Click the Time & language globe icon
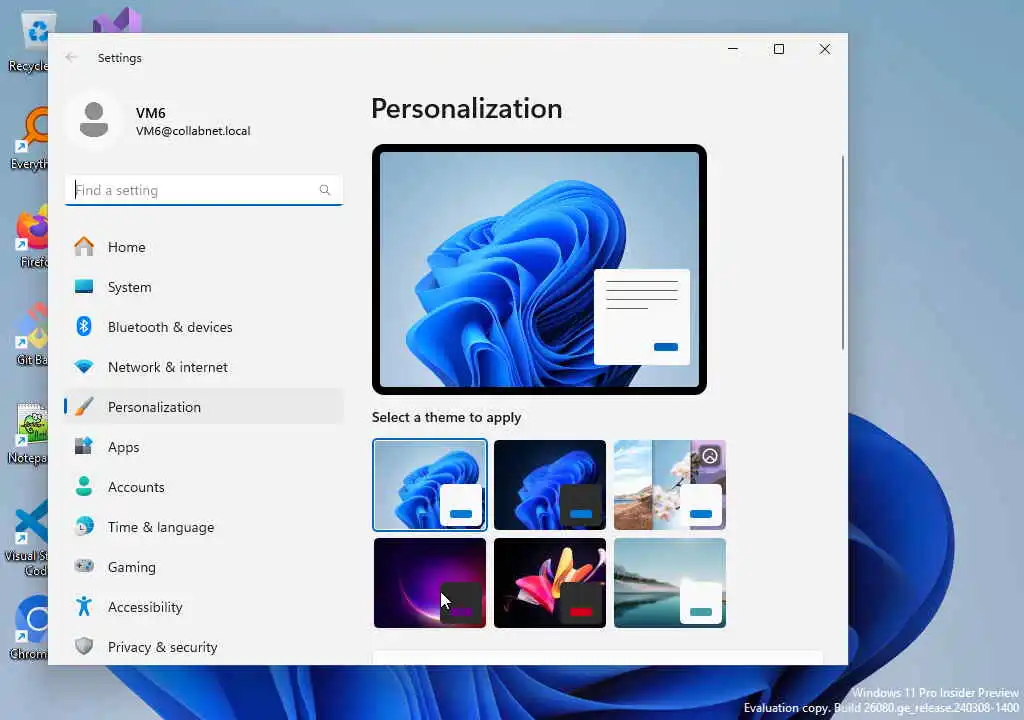Image resolution: width=1024 pixels, height=720 pixels. point(84,527)
